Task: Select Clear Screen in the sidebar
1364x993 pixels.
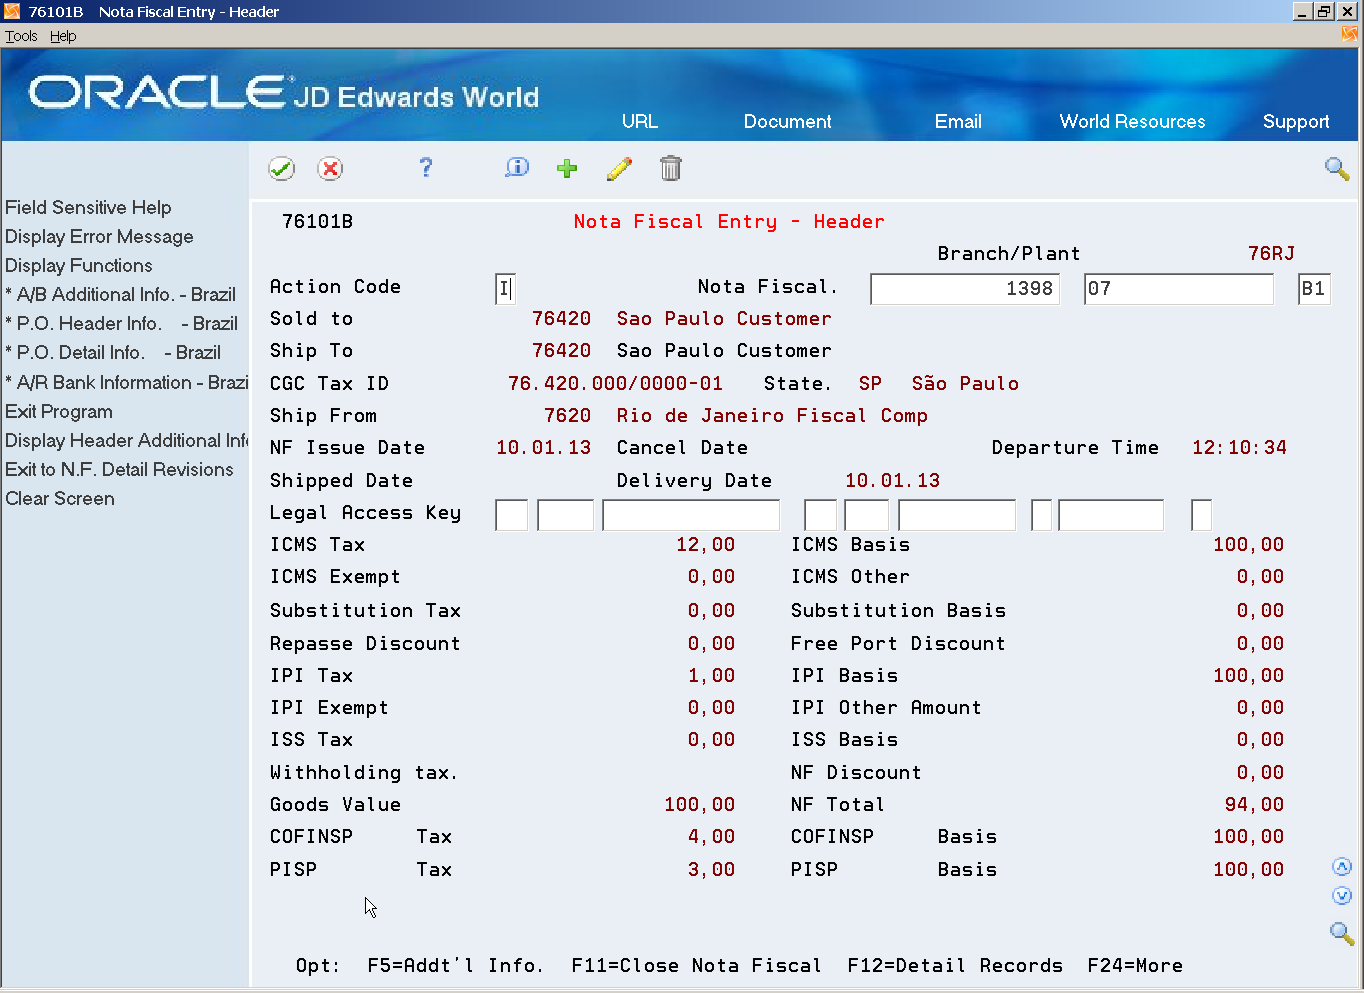Action: [x=60, y=498]
